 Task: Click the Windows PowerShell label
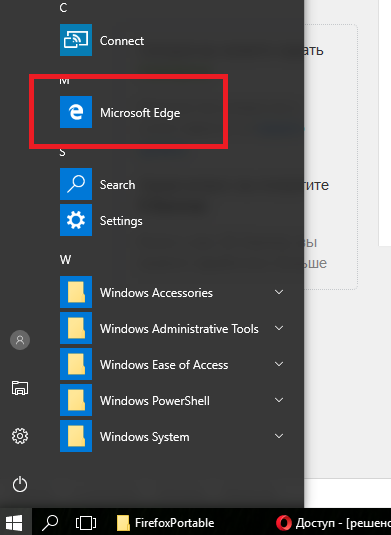tap(155, 401)
